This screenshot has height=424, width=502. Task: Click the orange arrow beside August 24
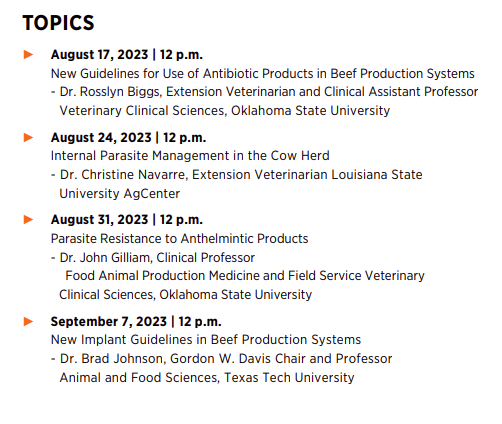[x=28, y=137]
